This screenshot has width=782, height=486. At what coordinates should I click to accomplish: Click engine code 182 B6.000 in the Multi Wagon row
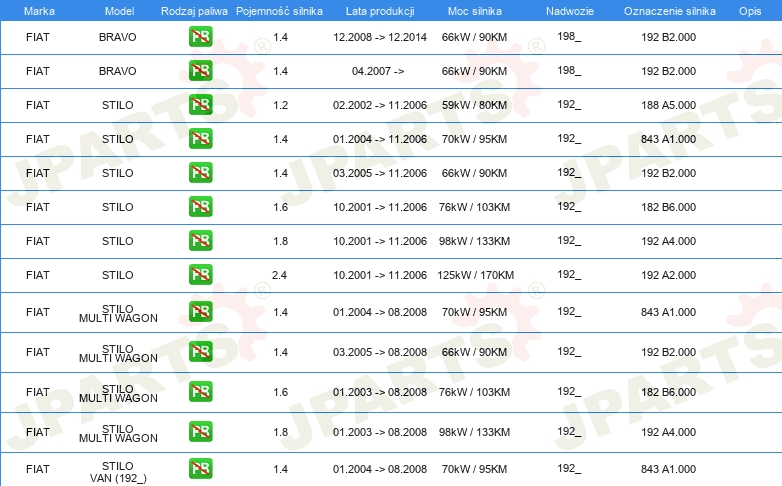tap(668, 392)
